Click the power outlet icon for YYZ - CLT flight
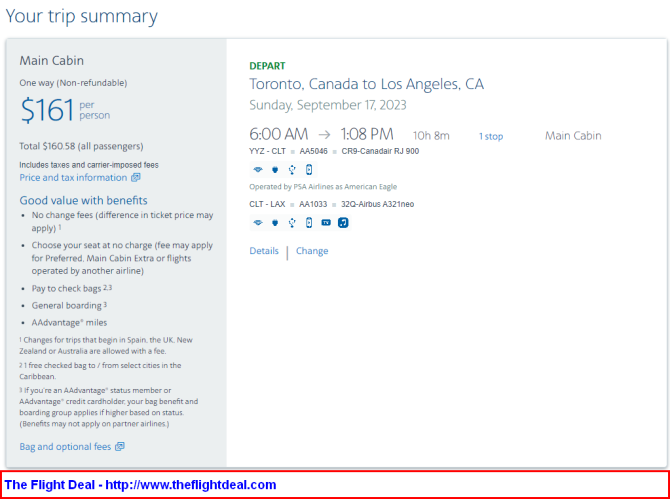The height and width of the screenshot is (499, 670). pyautogui.click(x=275, y=170)
